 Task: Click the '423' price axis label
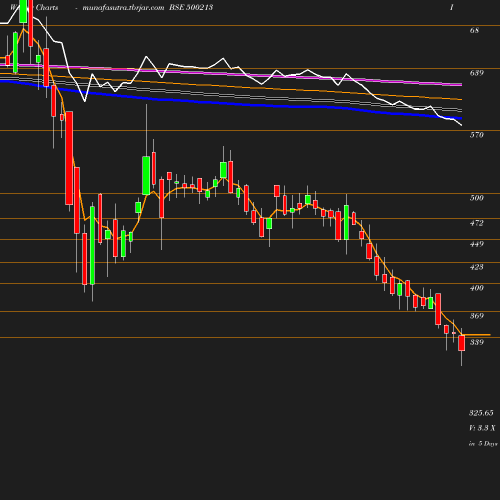pyautogui.click(x=477, y=267)
